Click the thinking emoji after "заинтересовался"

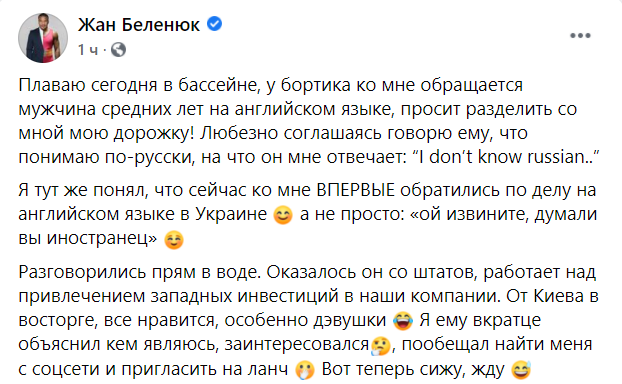coord(380,345)
